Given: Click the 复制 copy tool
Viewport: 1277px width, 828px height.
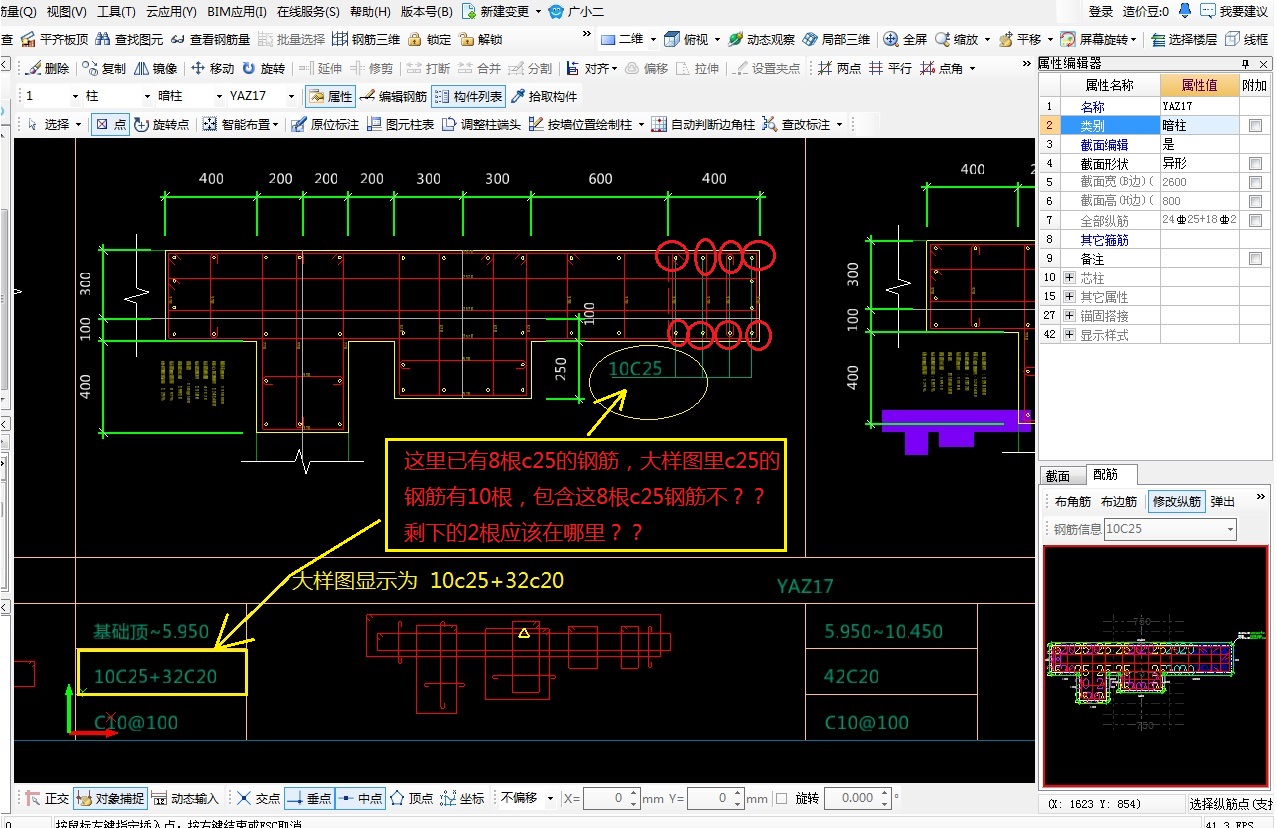Looking at the screenshot, I should pos(104,68).
